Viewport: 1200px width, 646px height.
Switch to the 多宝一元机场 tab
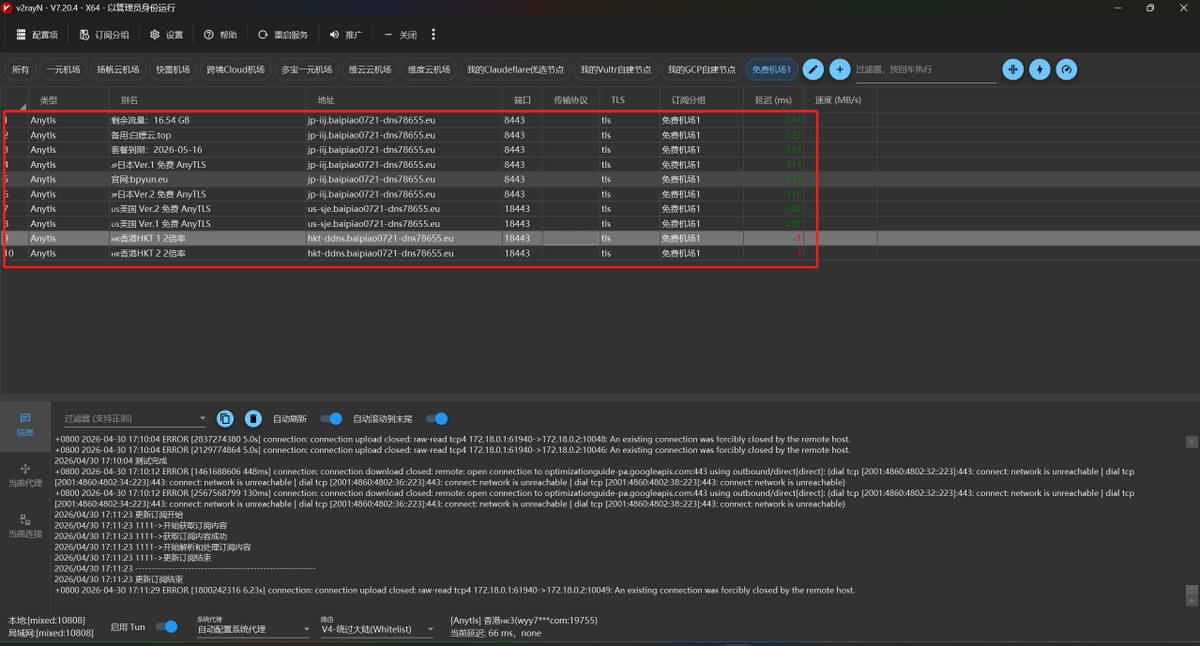pyautogui.click(x=307, y=69)
